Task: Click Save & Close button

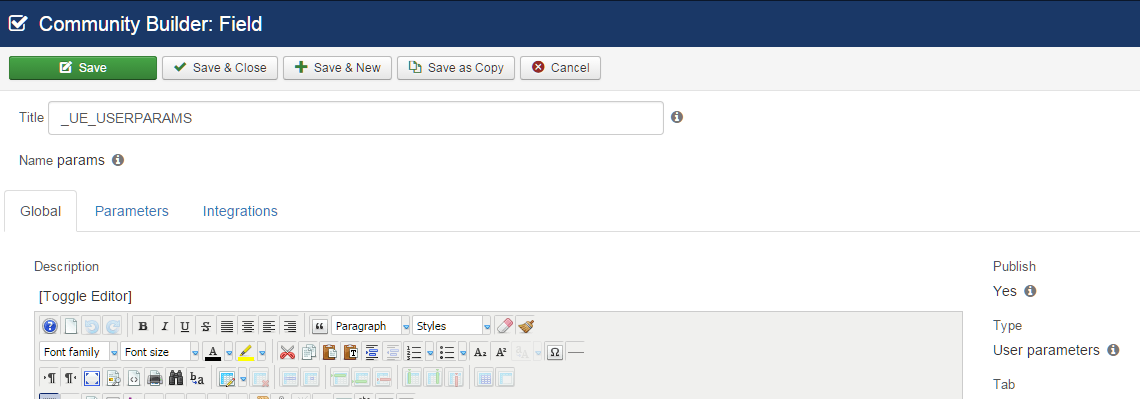Action: (220, 68)
